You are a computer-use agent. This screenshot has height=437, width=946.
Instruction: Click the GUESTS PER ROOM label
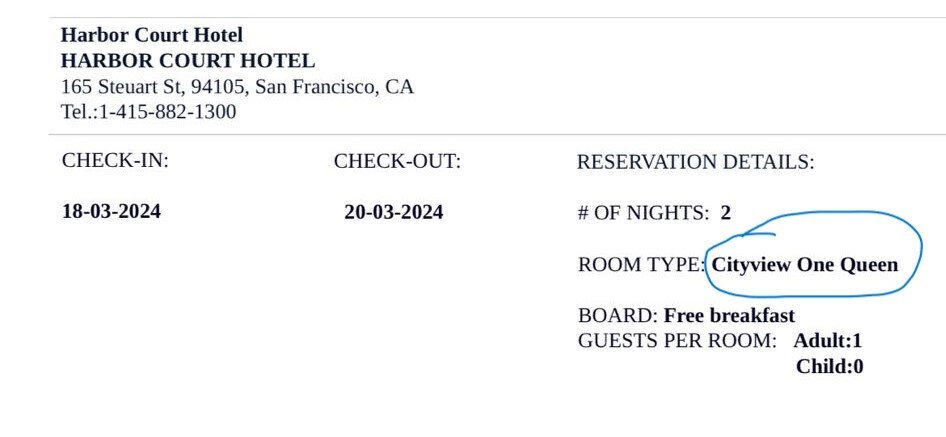[677, 341]
